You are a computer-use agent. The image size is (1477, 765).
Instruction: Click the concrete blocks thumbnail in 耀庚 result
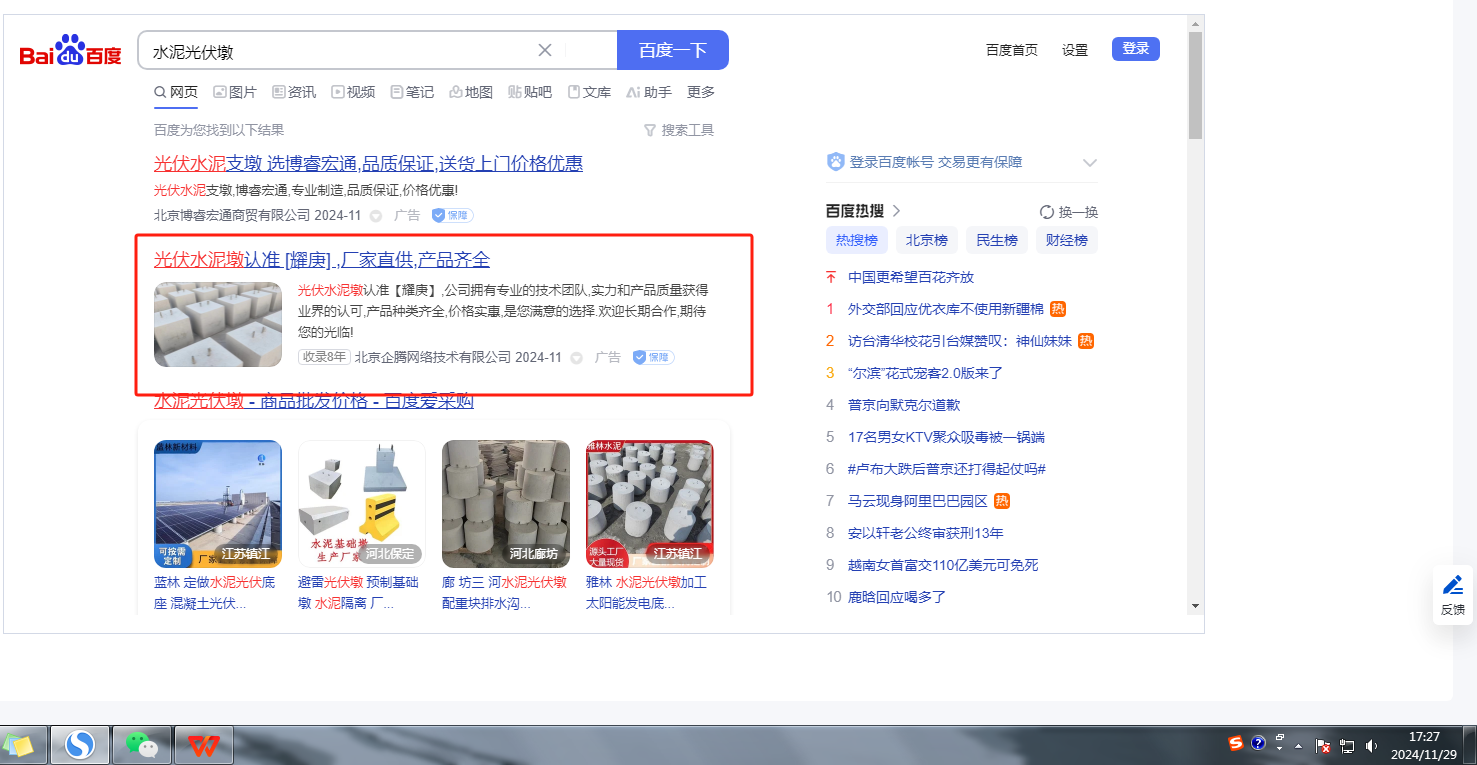point(218,324)
